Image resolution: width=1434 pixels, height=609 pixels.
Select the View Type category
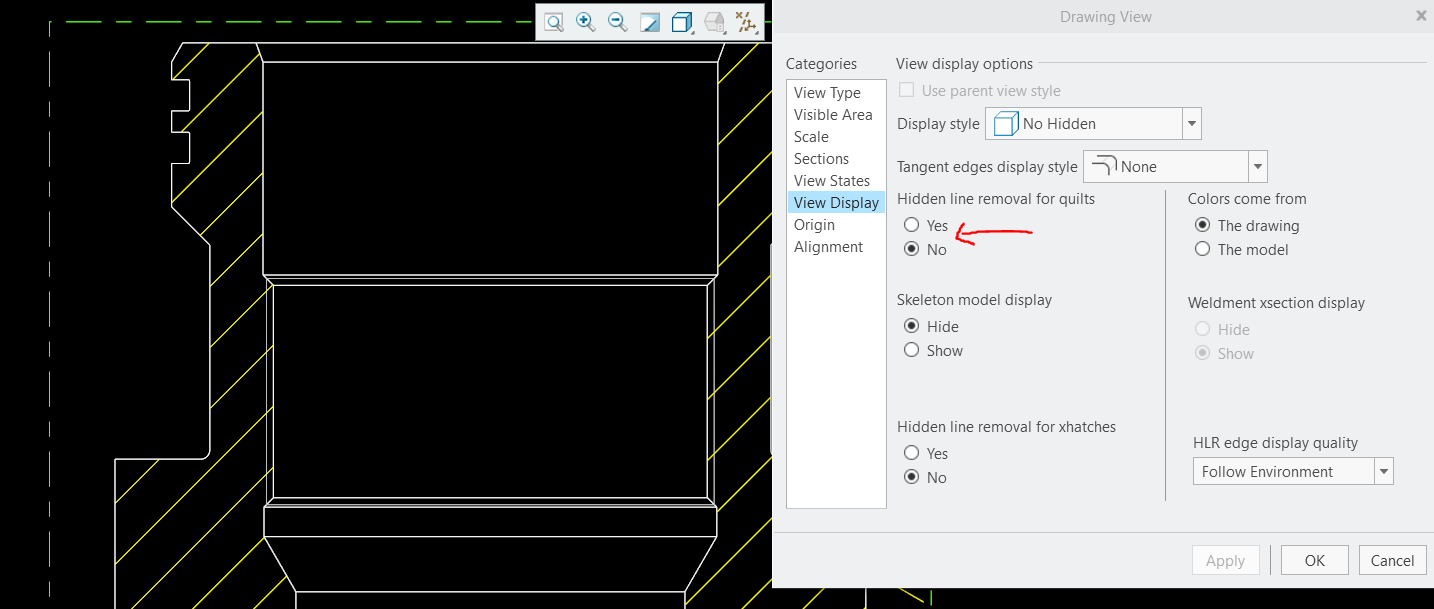[x=827, y=93]
